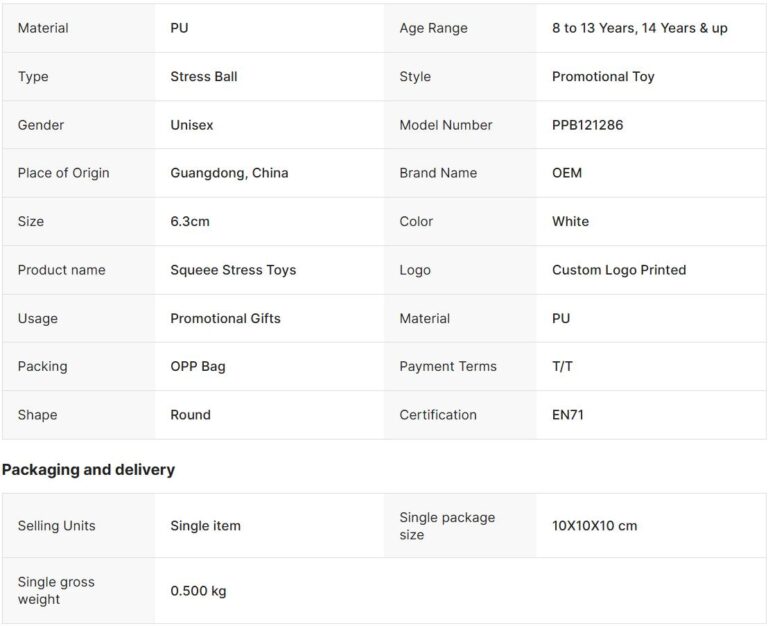The image size is (768, 626).
Task: Select the Stress Ball type value
Action: (x=204, y=77)
